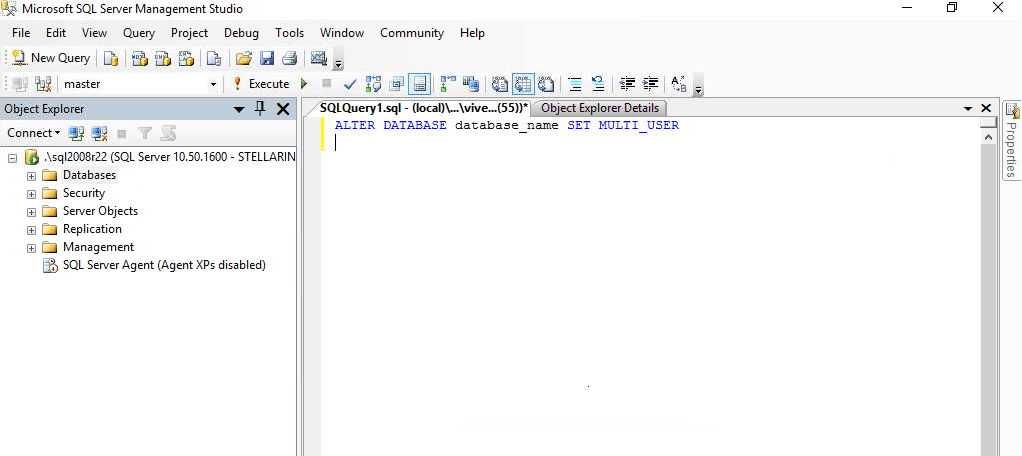Click Connect Object Explorer icon
The image size is (1022, 456).
[77, 134]
